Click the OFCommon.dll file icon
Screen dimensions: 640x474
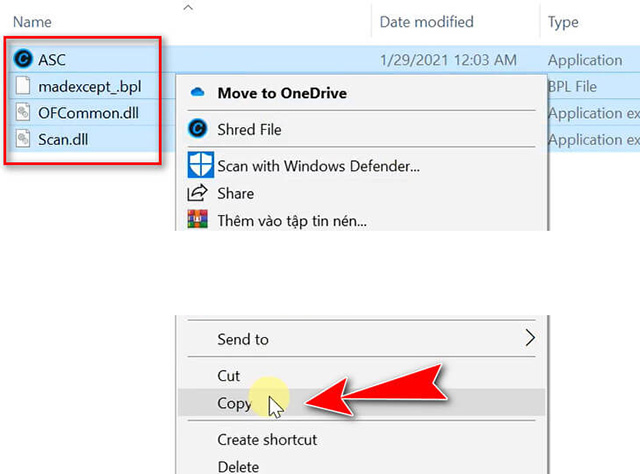pos(23,112)
